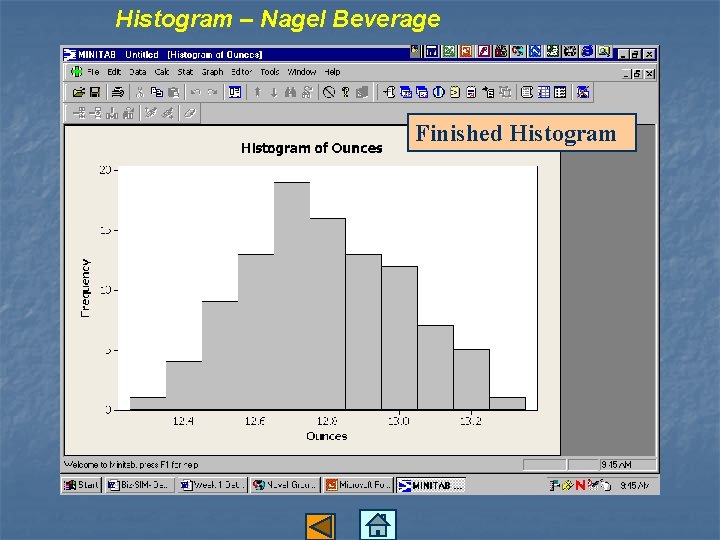Image resolution: width=720 pixels, height=540 pixels.
Task: Click the up arrow Previous icon
Action: [x=258, y=92]
